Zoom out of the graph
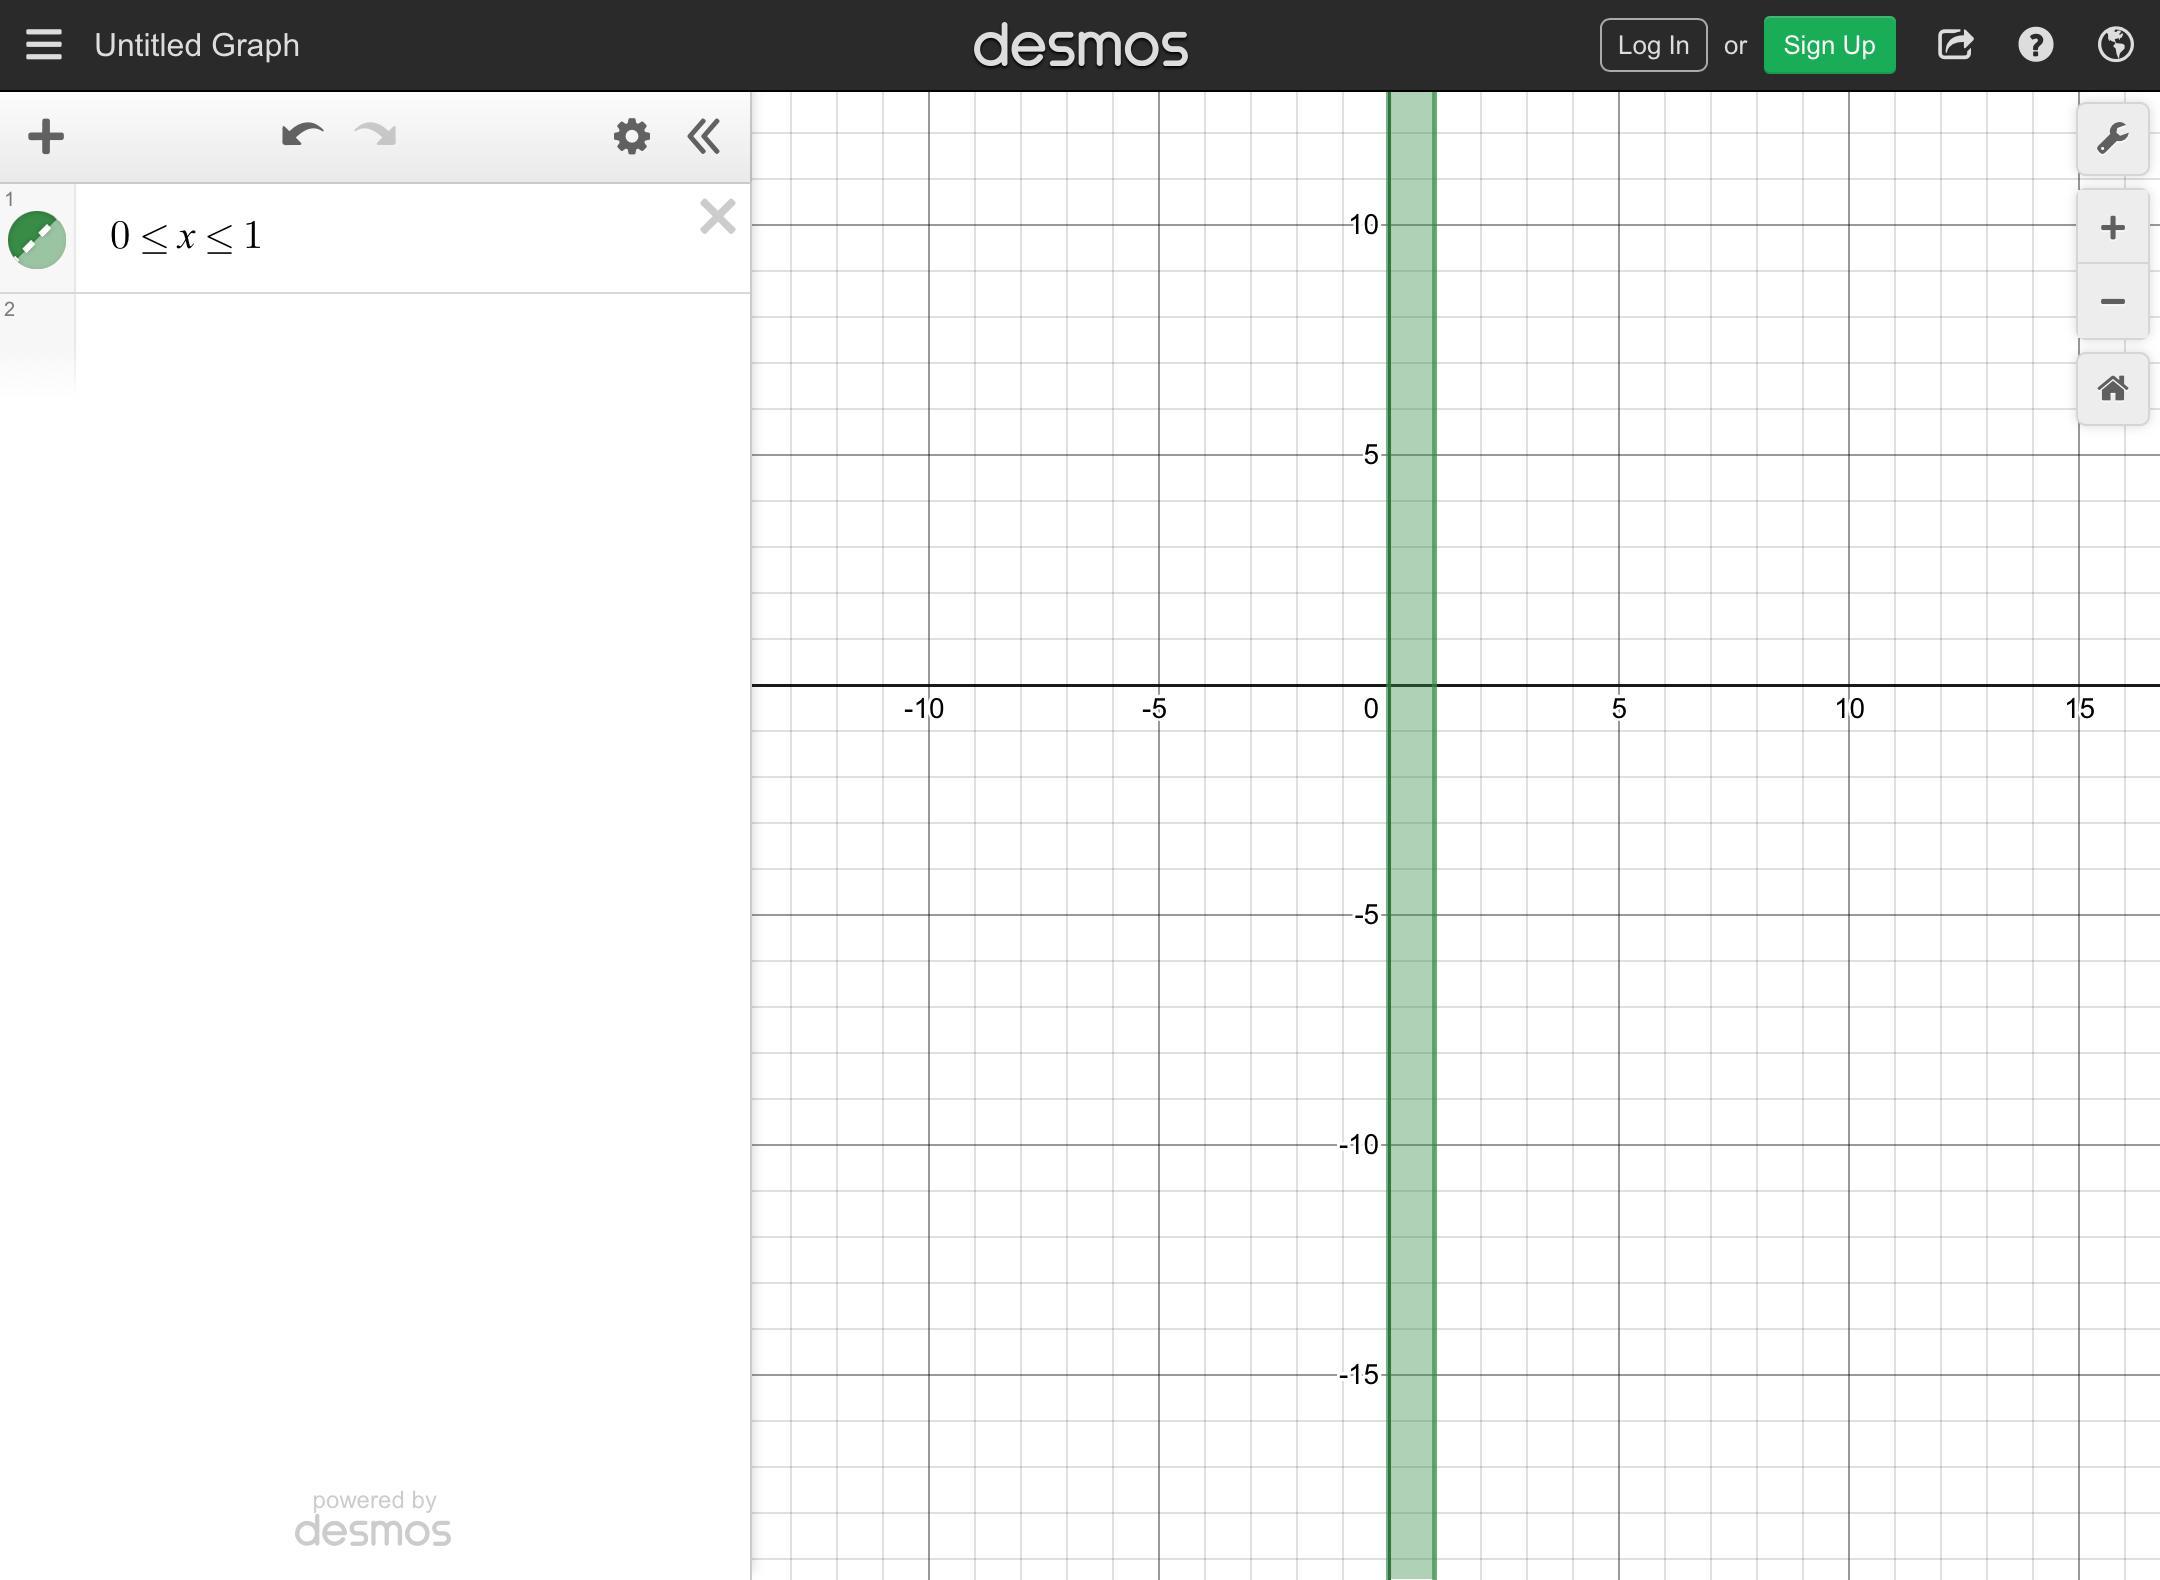2160x1580 pixels. click(2112, 302)
